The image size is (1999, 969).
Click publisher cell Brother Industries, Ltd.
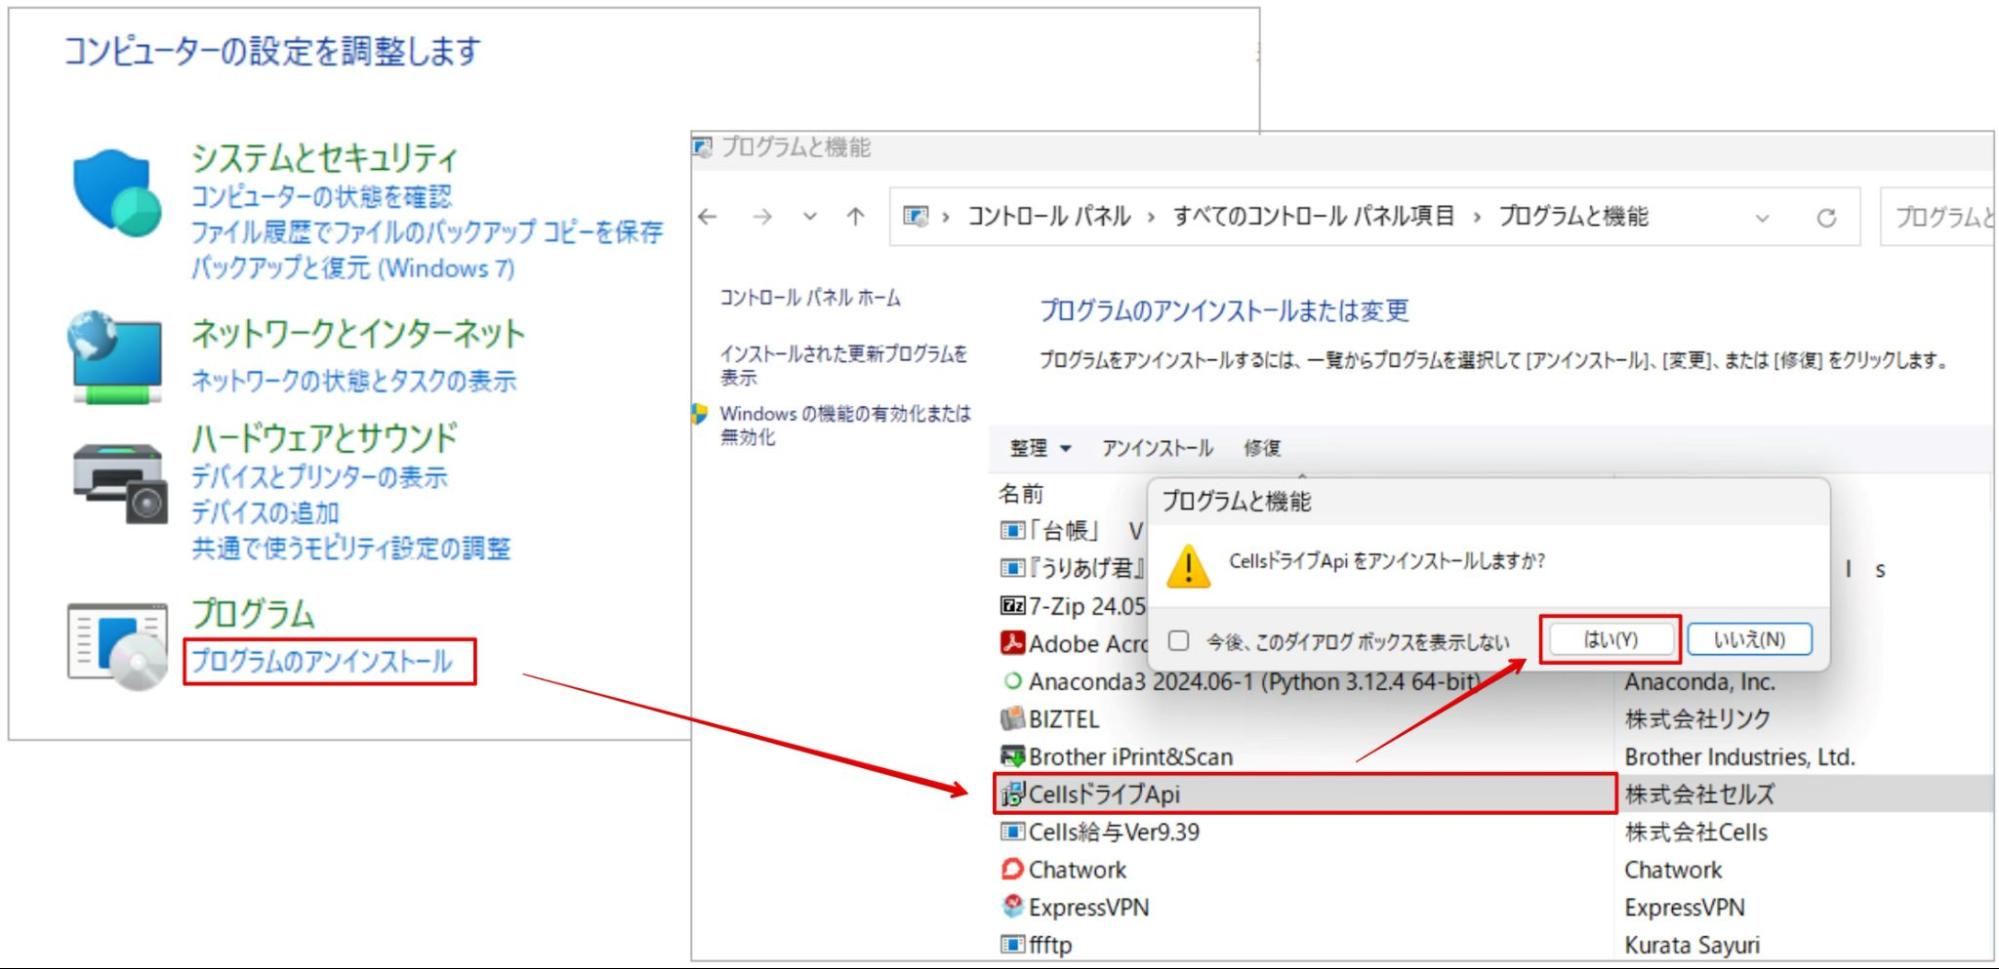(1739, 756)
